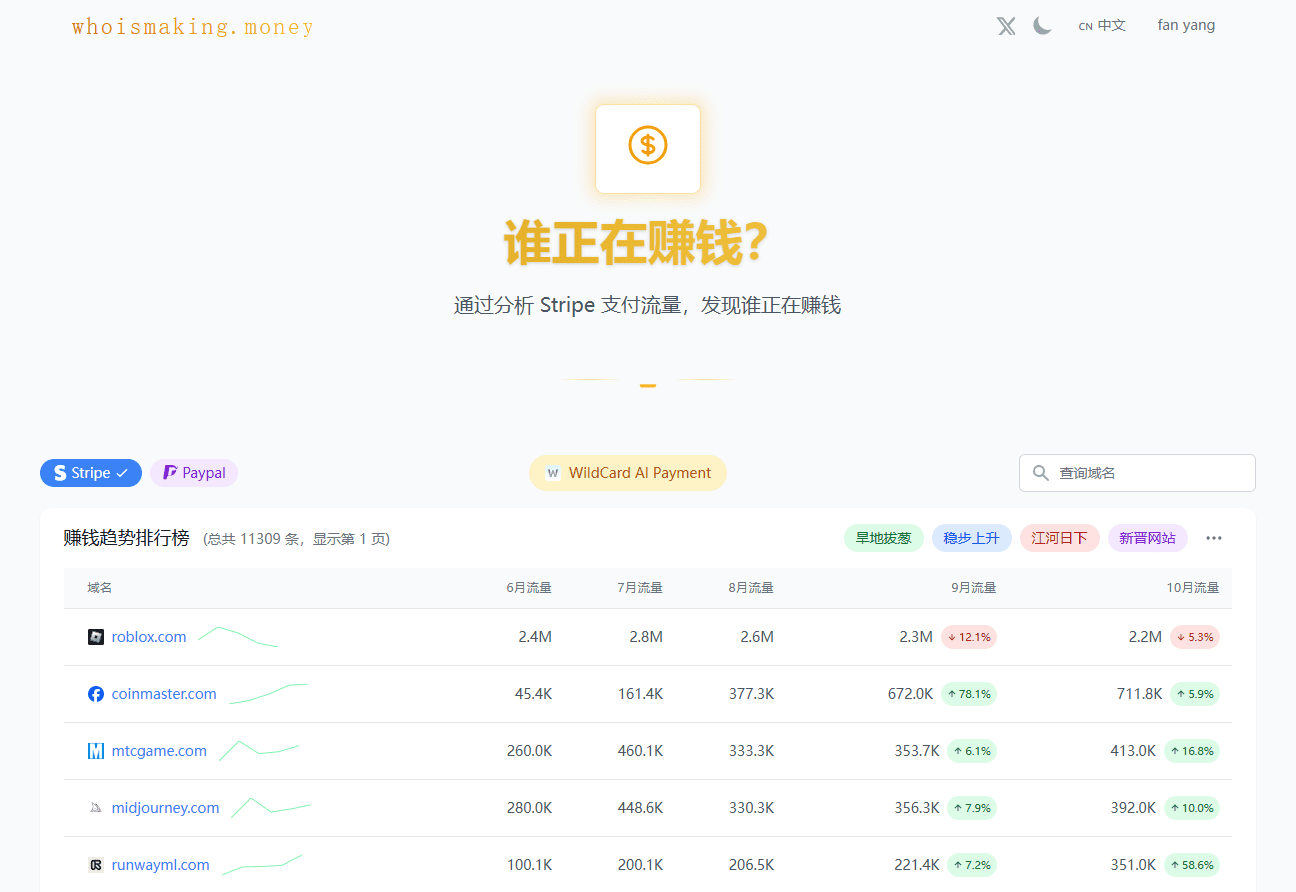
Task: Open coinmaster.com domain link
Action: [164, 694]
